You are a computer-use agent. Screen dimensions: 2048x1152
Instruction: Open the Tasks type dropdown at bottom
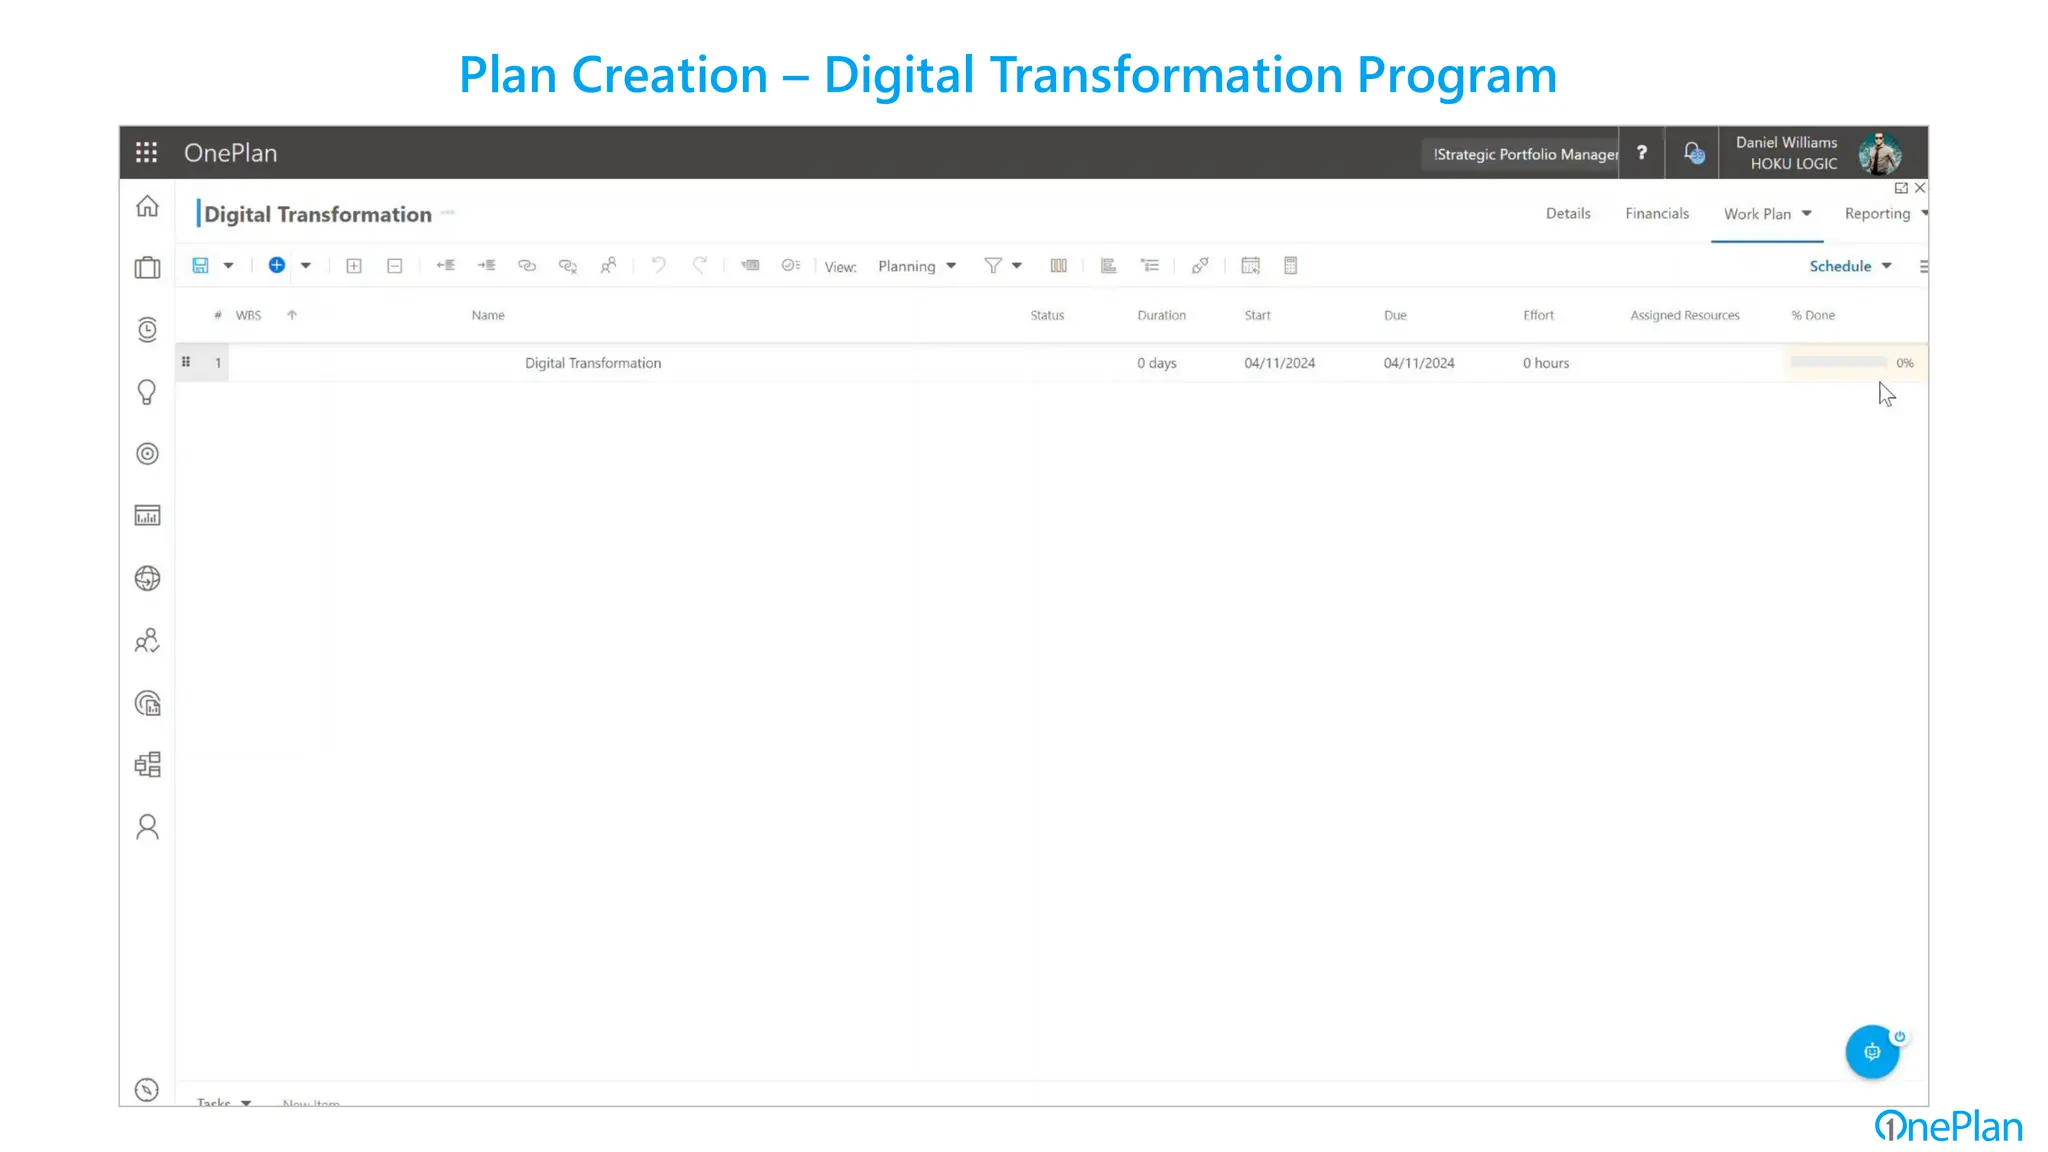(x=224, y=1102)
